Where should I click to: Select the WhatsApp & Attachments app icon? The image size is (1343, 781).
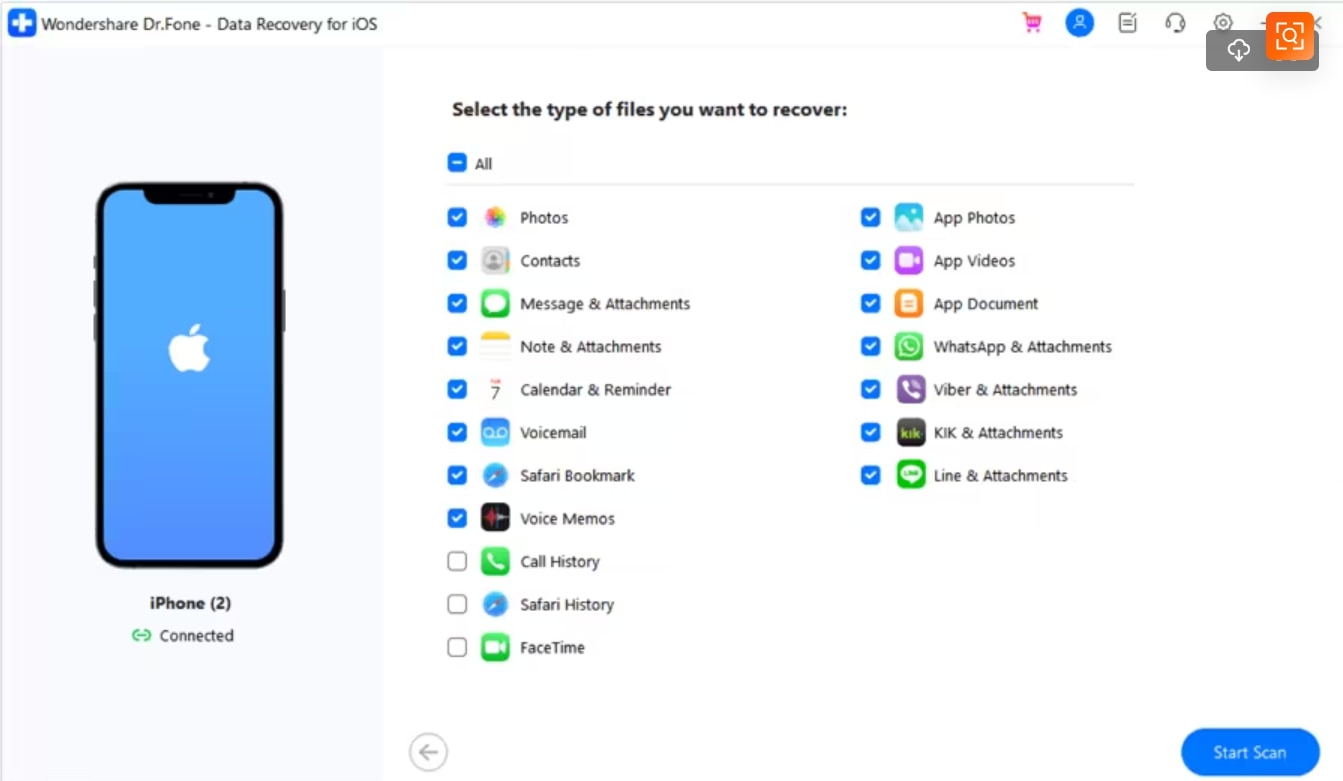tap(909, 346)
